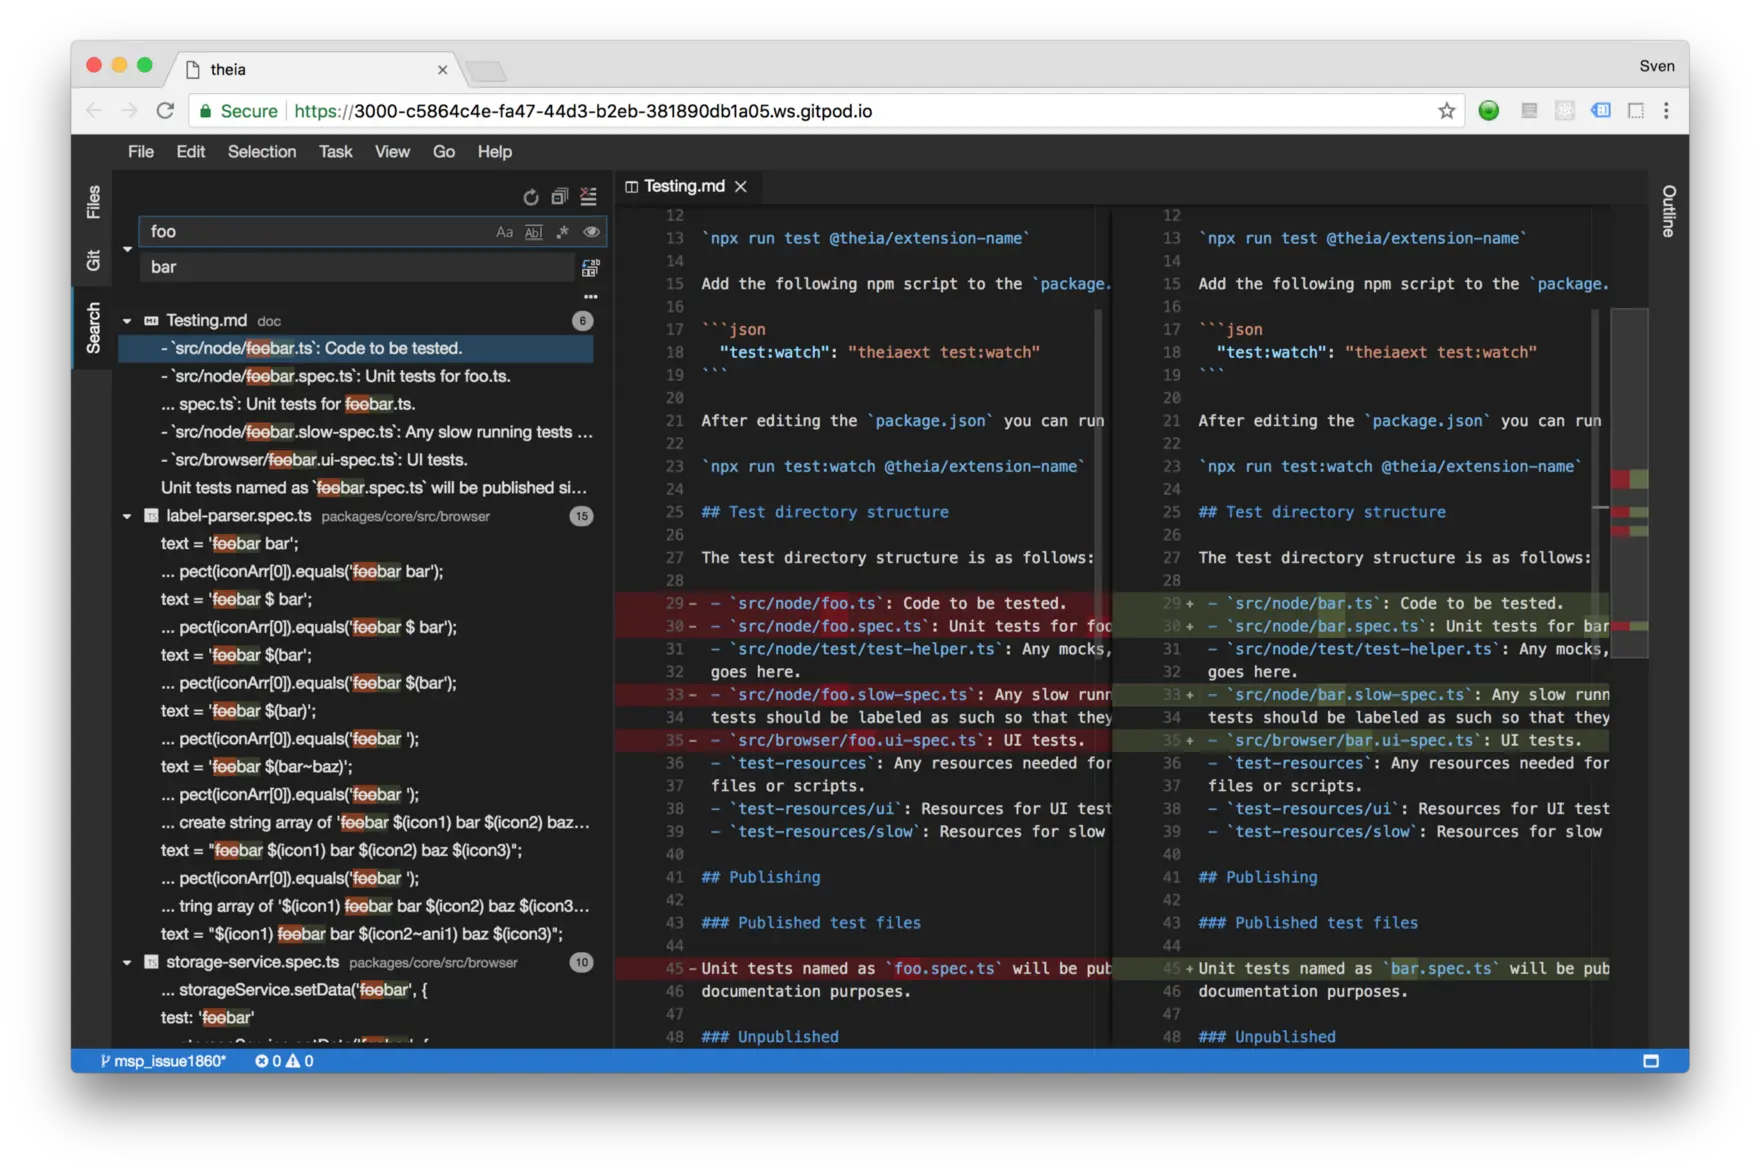Reload the browser page

[x=165, y=111]
